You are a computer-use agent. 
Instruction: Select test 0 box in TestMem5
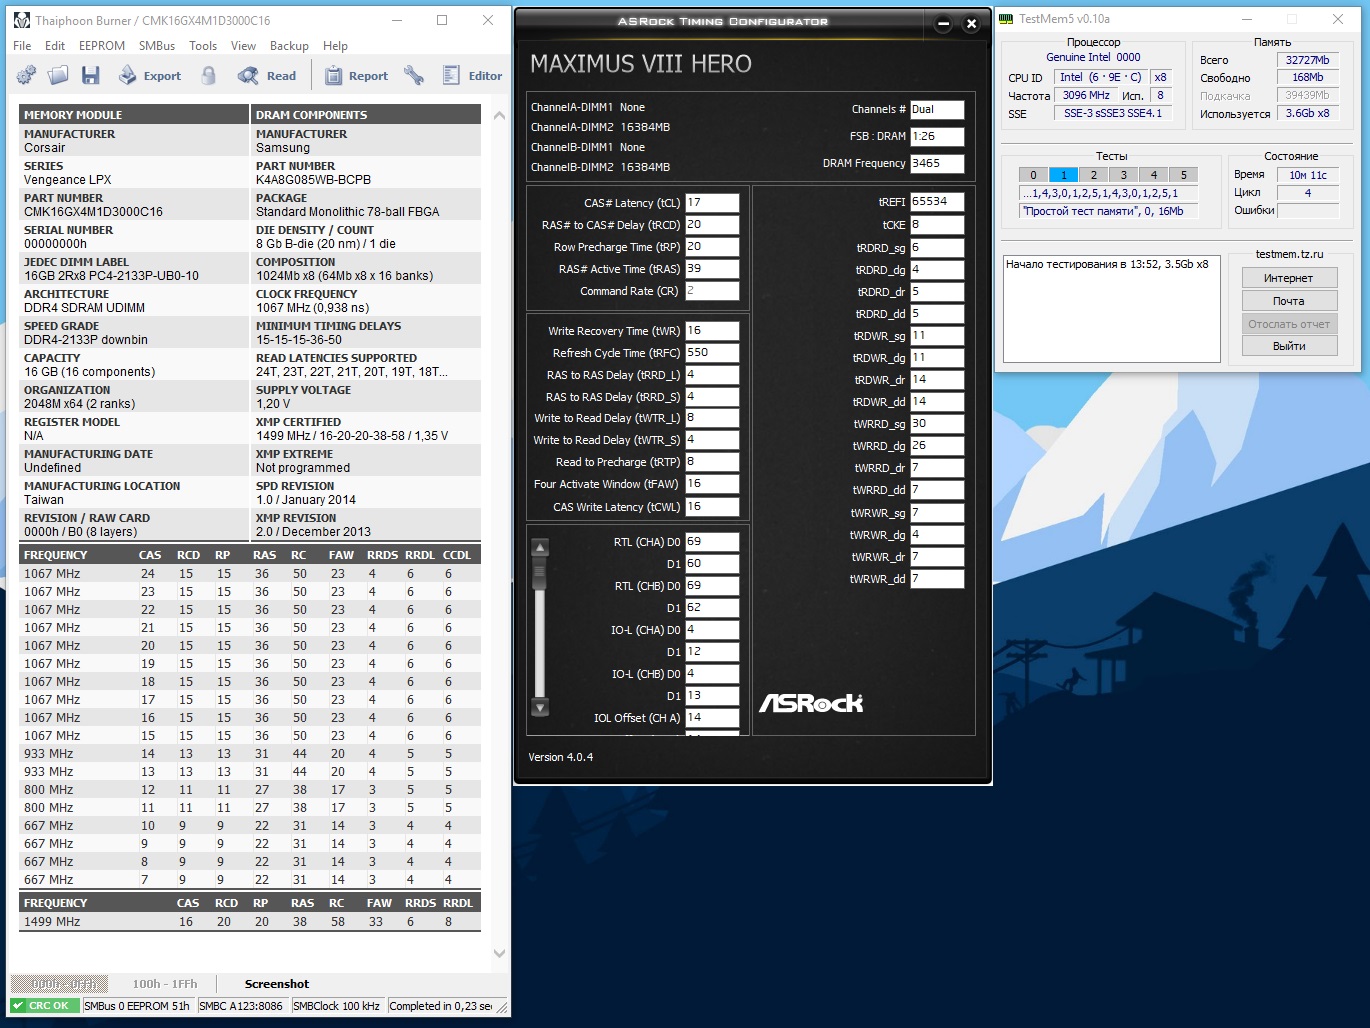[1034, 175]
